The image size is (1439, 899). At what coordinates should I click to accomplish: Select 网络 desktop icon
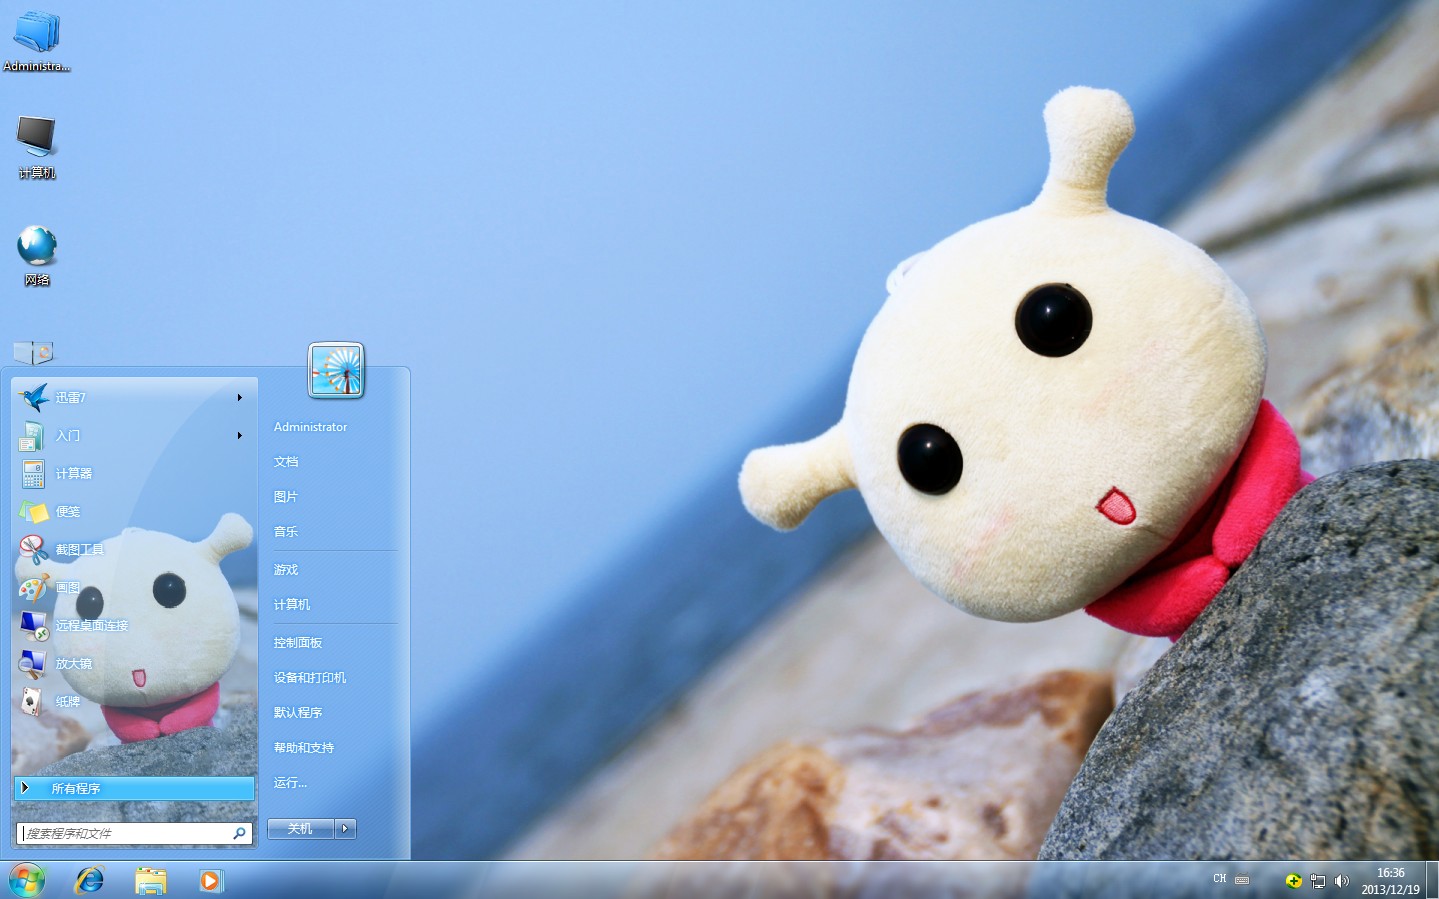point(37,256)
